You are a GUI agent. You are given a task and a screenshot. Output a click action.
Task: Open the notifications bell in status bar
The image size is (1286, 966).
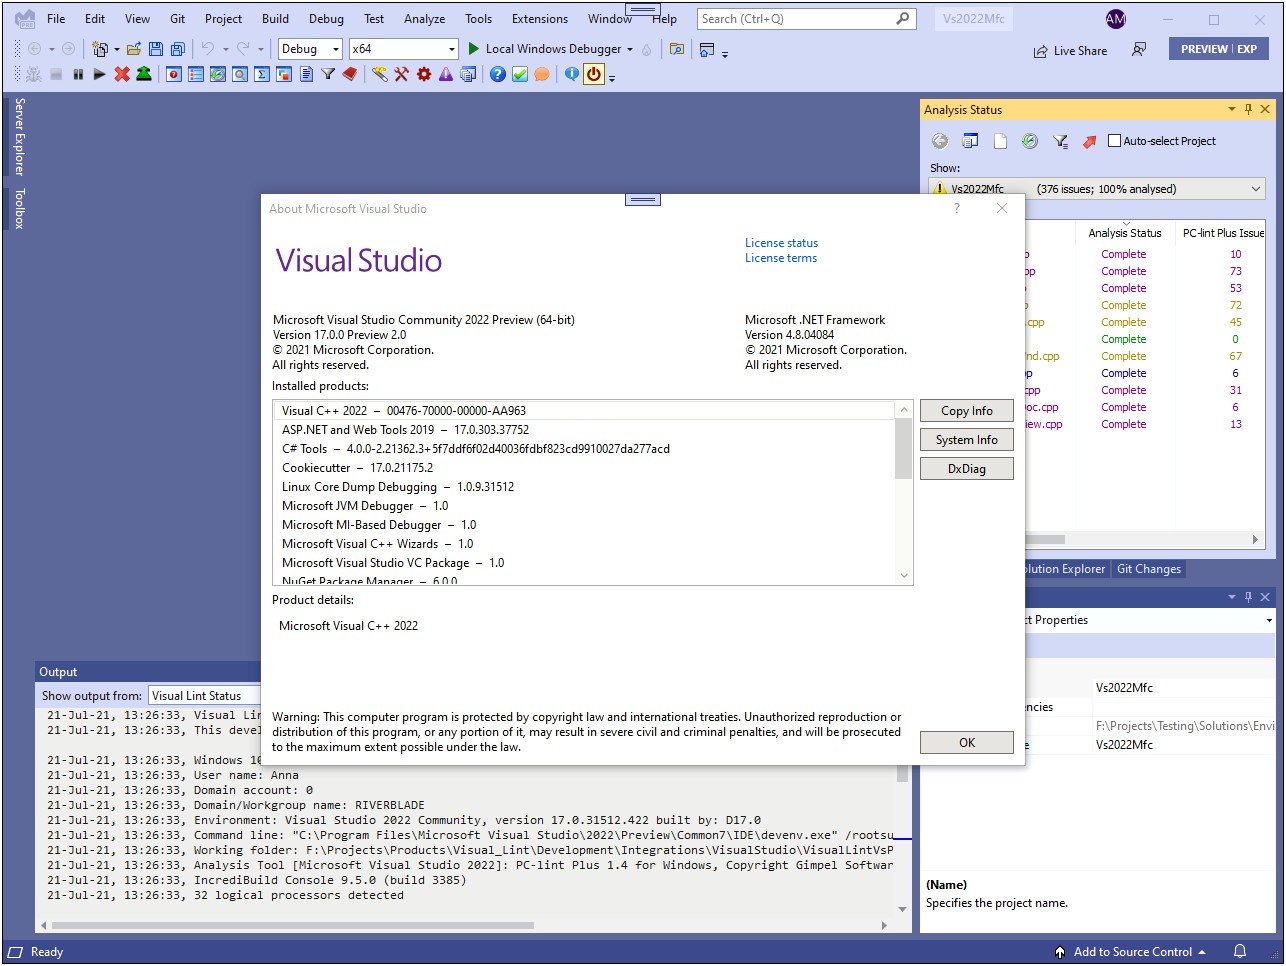[1240, 951]
